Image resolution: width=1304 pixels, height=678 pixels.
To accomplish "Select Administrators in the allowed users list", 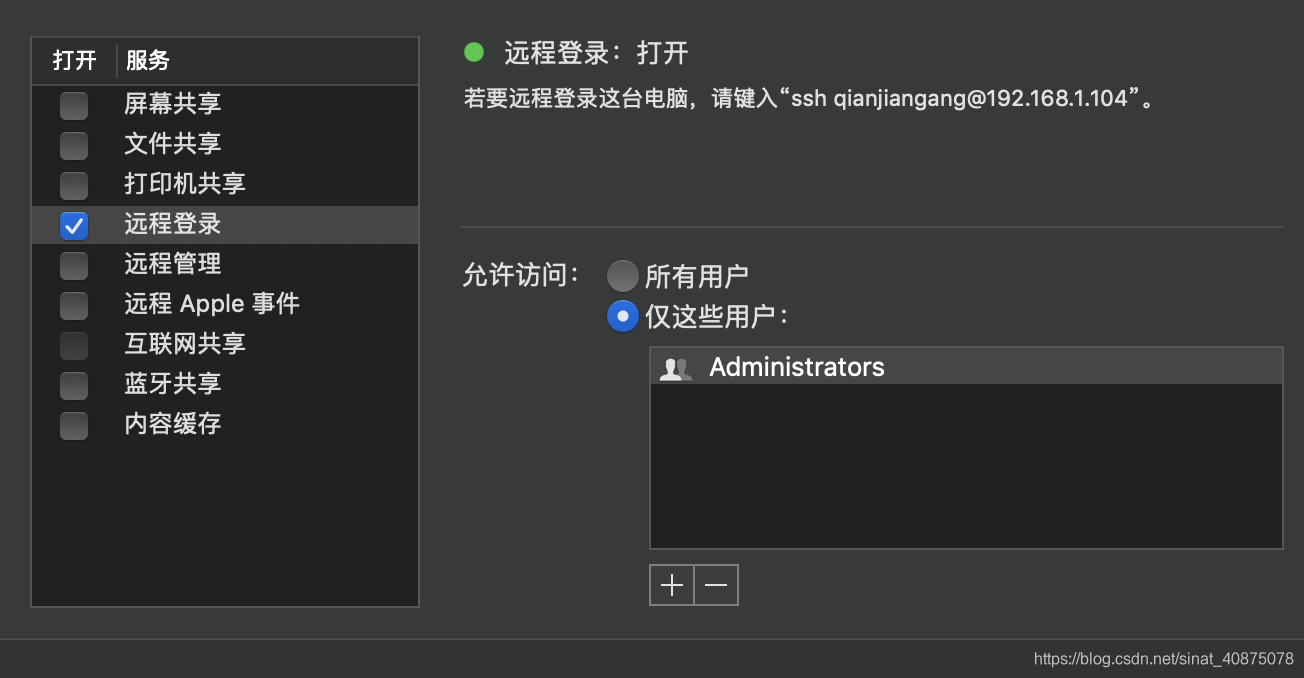I will click(x=796, y=366).
